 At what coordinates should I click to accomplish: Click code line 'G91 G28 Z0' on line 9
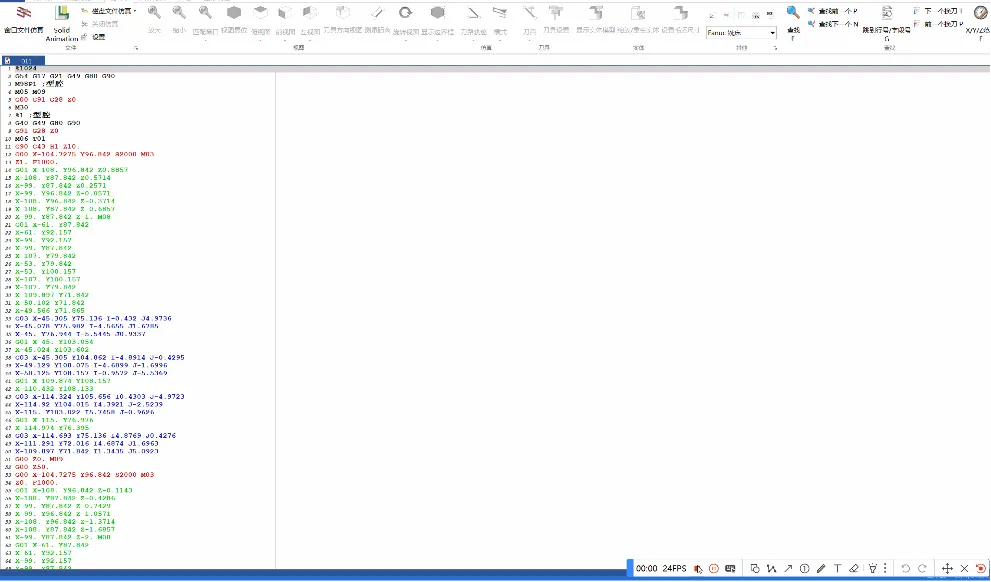(x=37, y=131)
